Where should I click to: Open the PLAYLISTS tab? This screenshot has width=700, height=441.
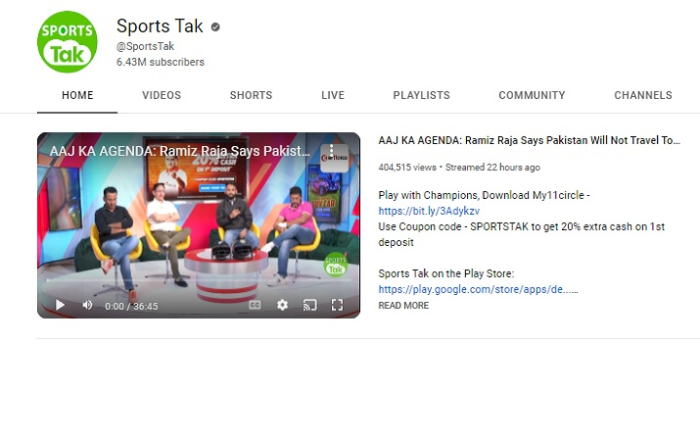point(421,95)
